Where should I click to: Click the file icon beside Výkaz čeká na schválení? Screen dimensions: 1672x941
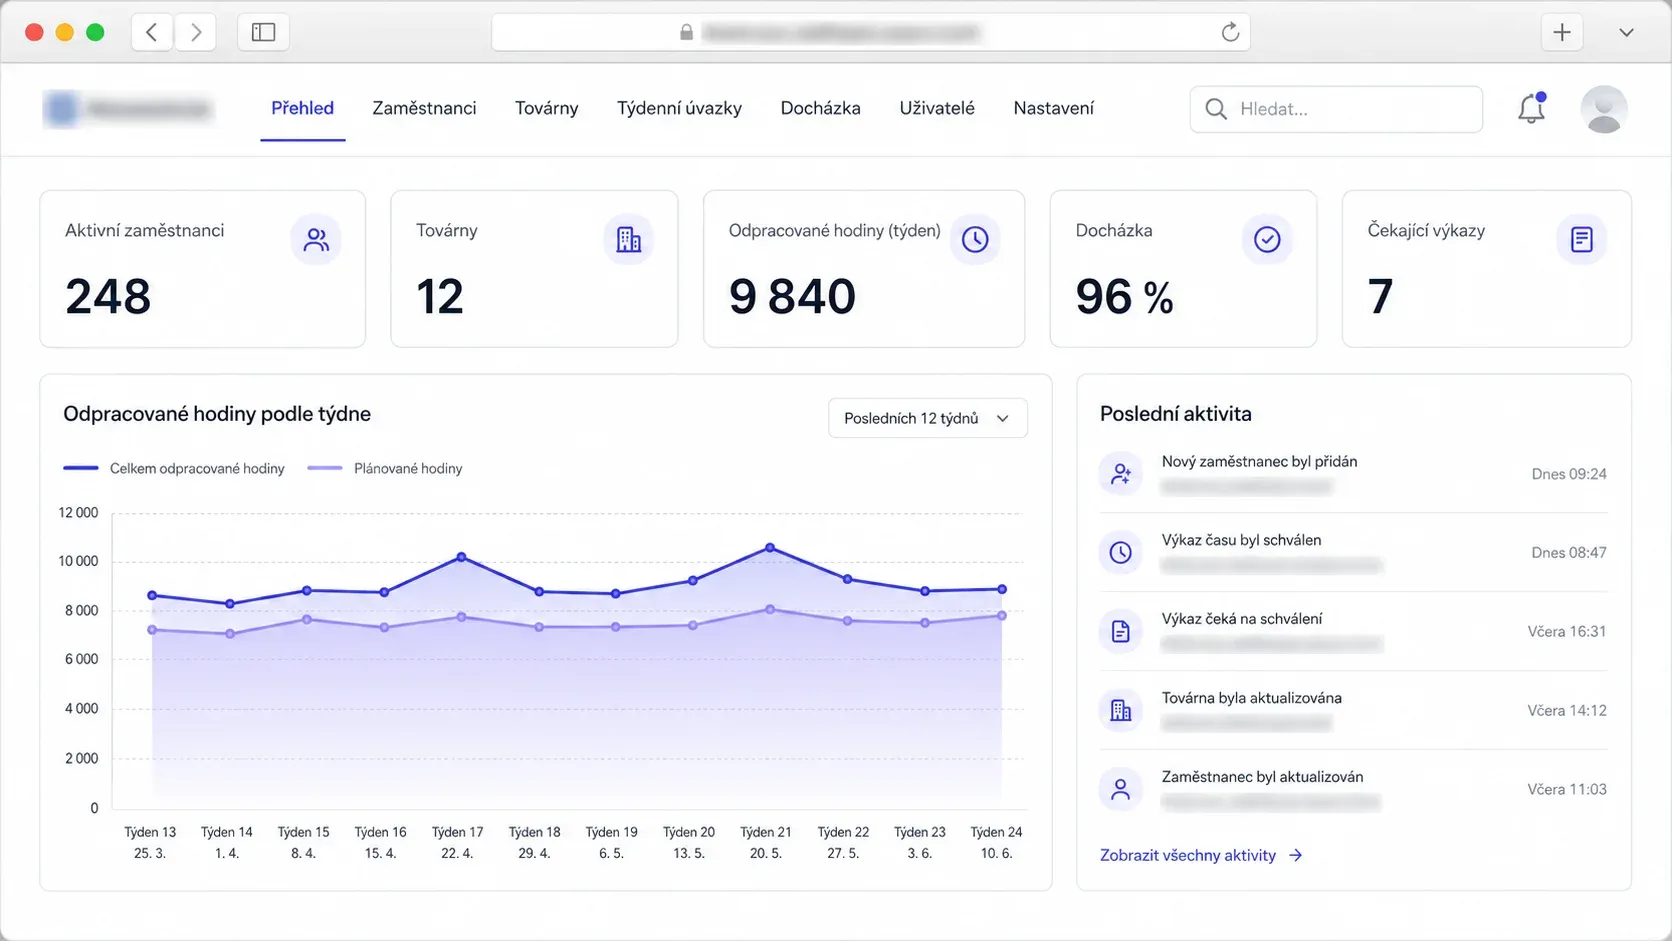coord(1121,631)
